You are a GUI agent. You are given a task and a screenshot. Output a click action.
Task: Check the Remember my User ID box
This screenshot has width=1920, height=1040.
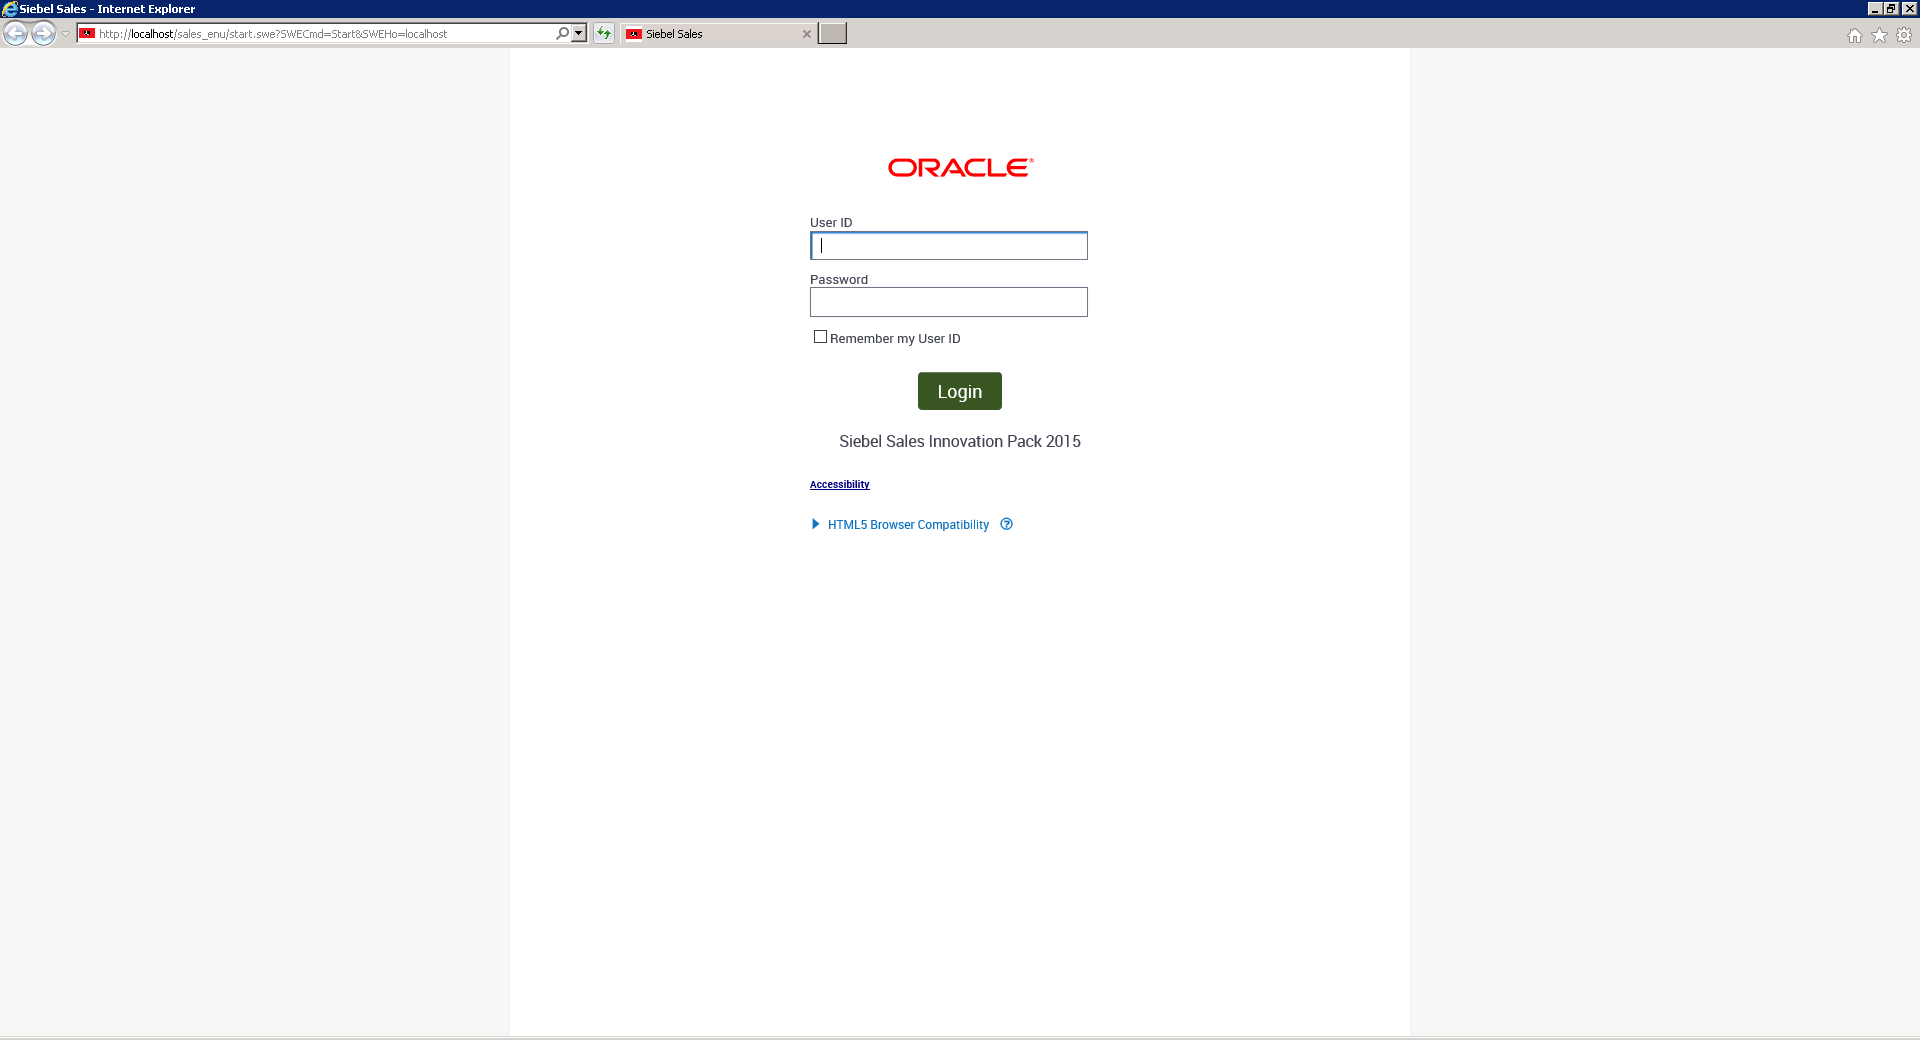point(820,337)
